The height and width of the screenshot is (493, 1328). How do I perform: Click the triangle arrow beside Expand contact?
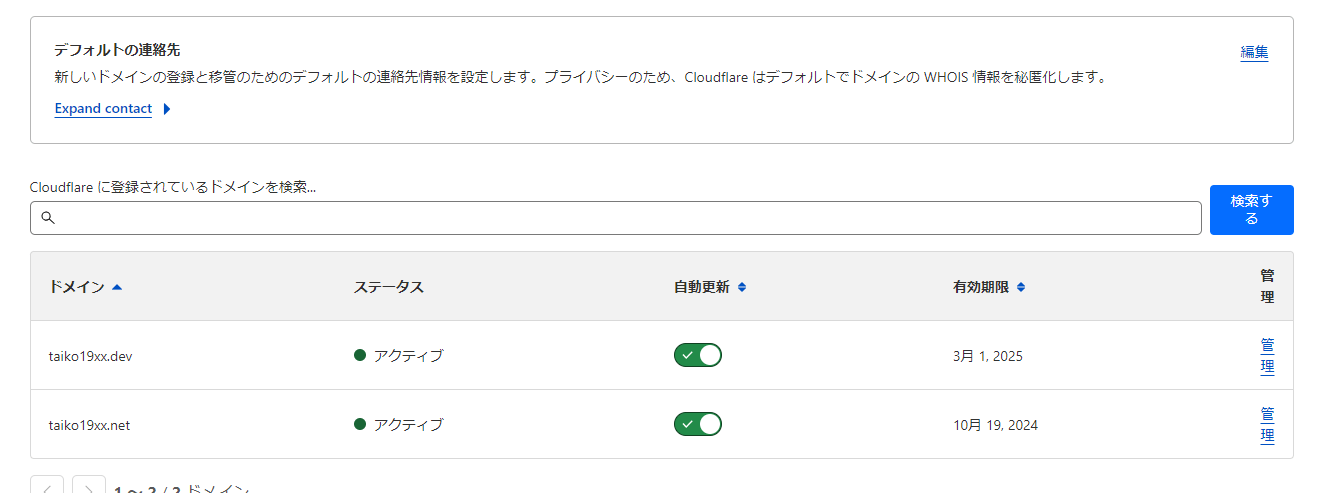(x=166, y=109)
